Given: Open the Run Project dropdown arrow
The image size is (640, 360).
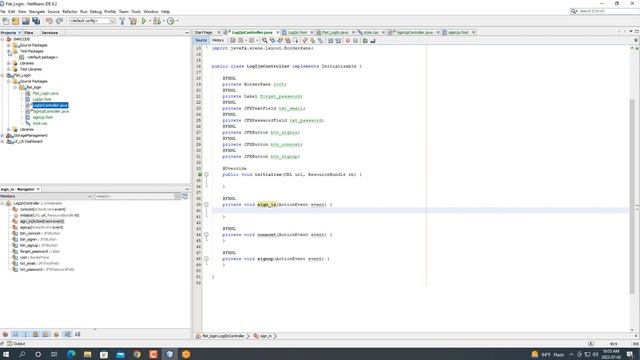Looking at the screenshot, I should point(150,21).
